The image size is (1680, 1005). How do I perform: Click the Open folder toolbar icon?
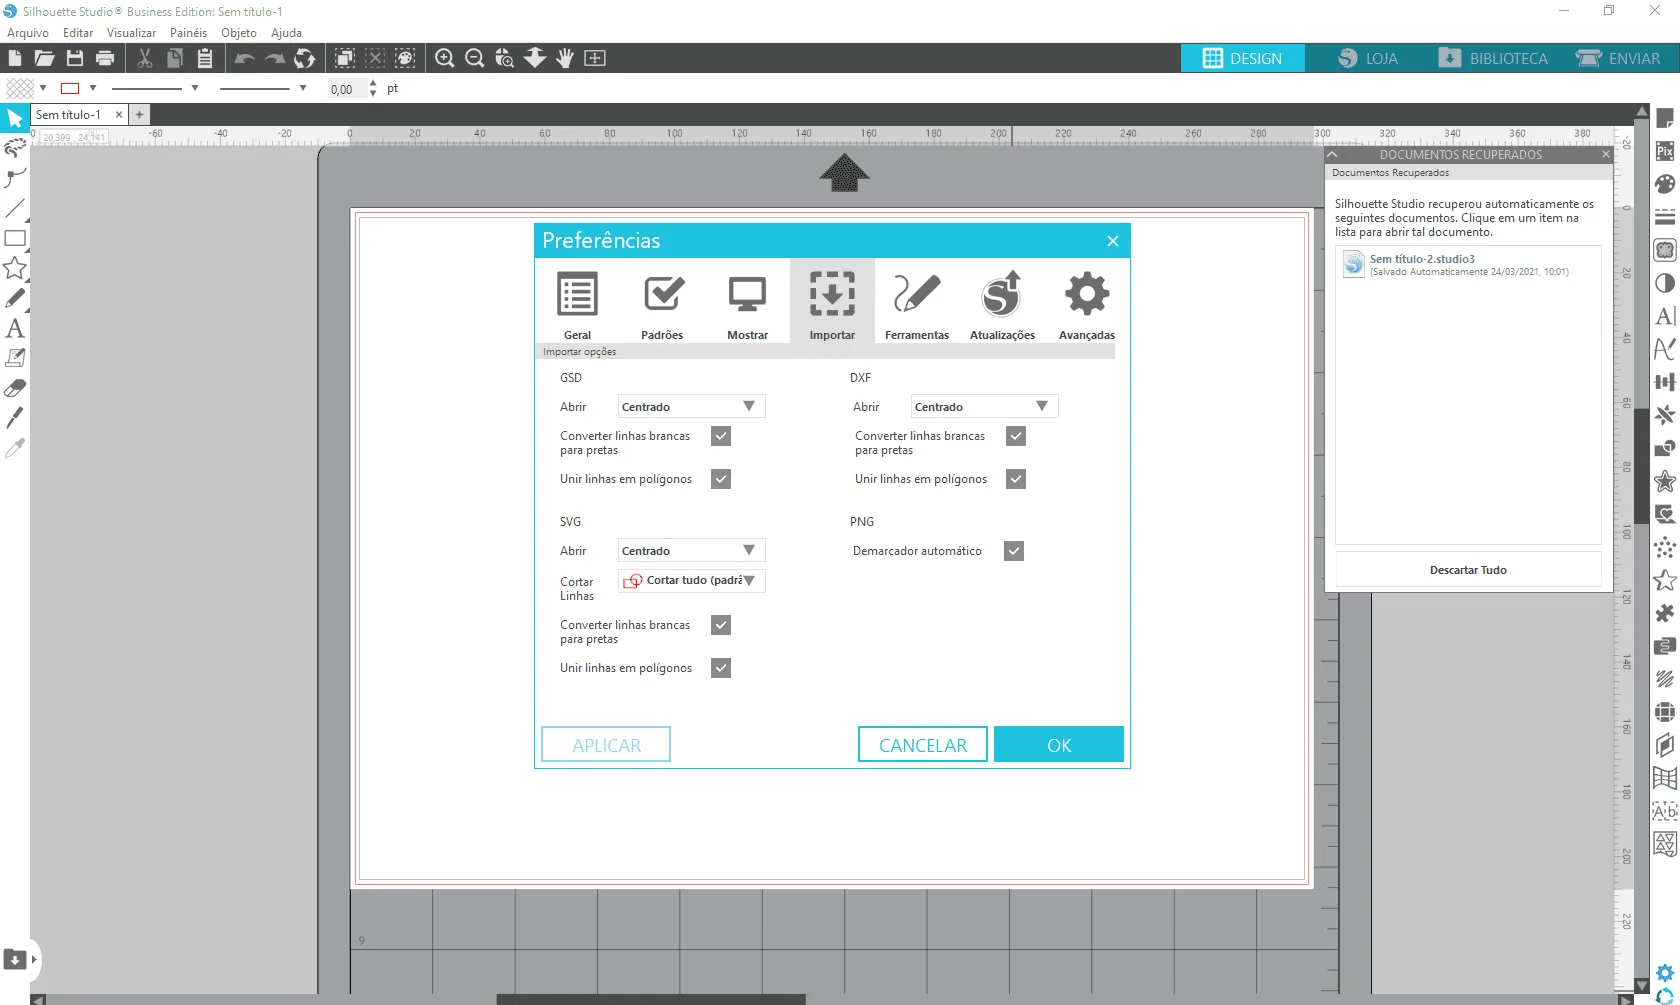44,58
